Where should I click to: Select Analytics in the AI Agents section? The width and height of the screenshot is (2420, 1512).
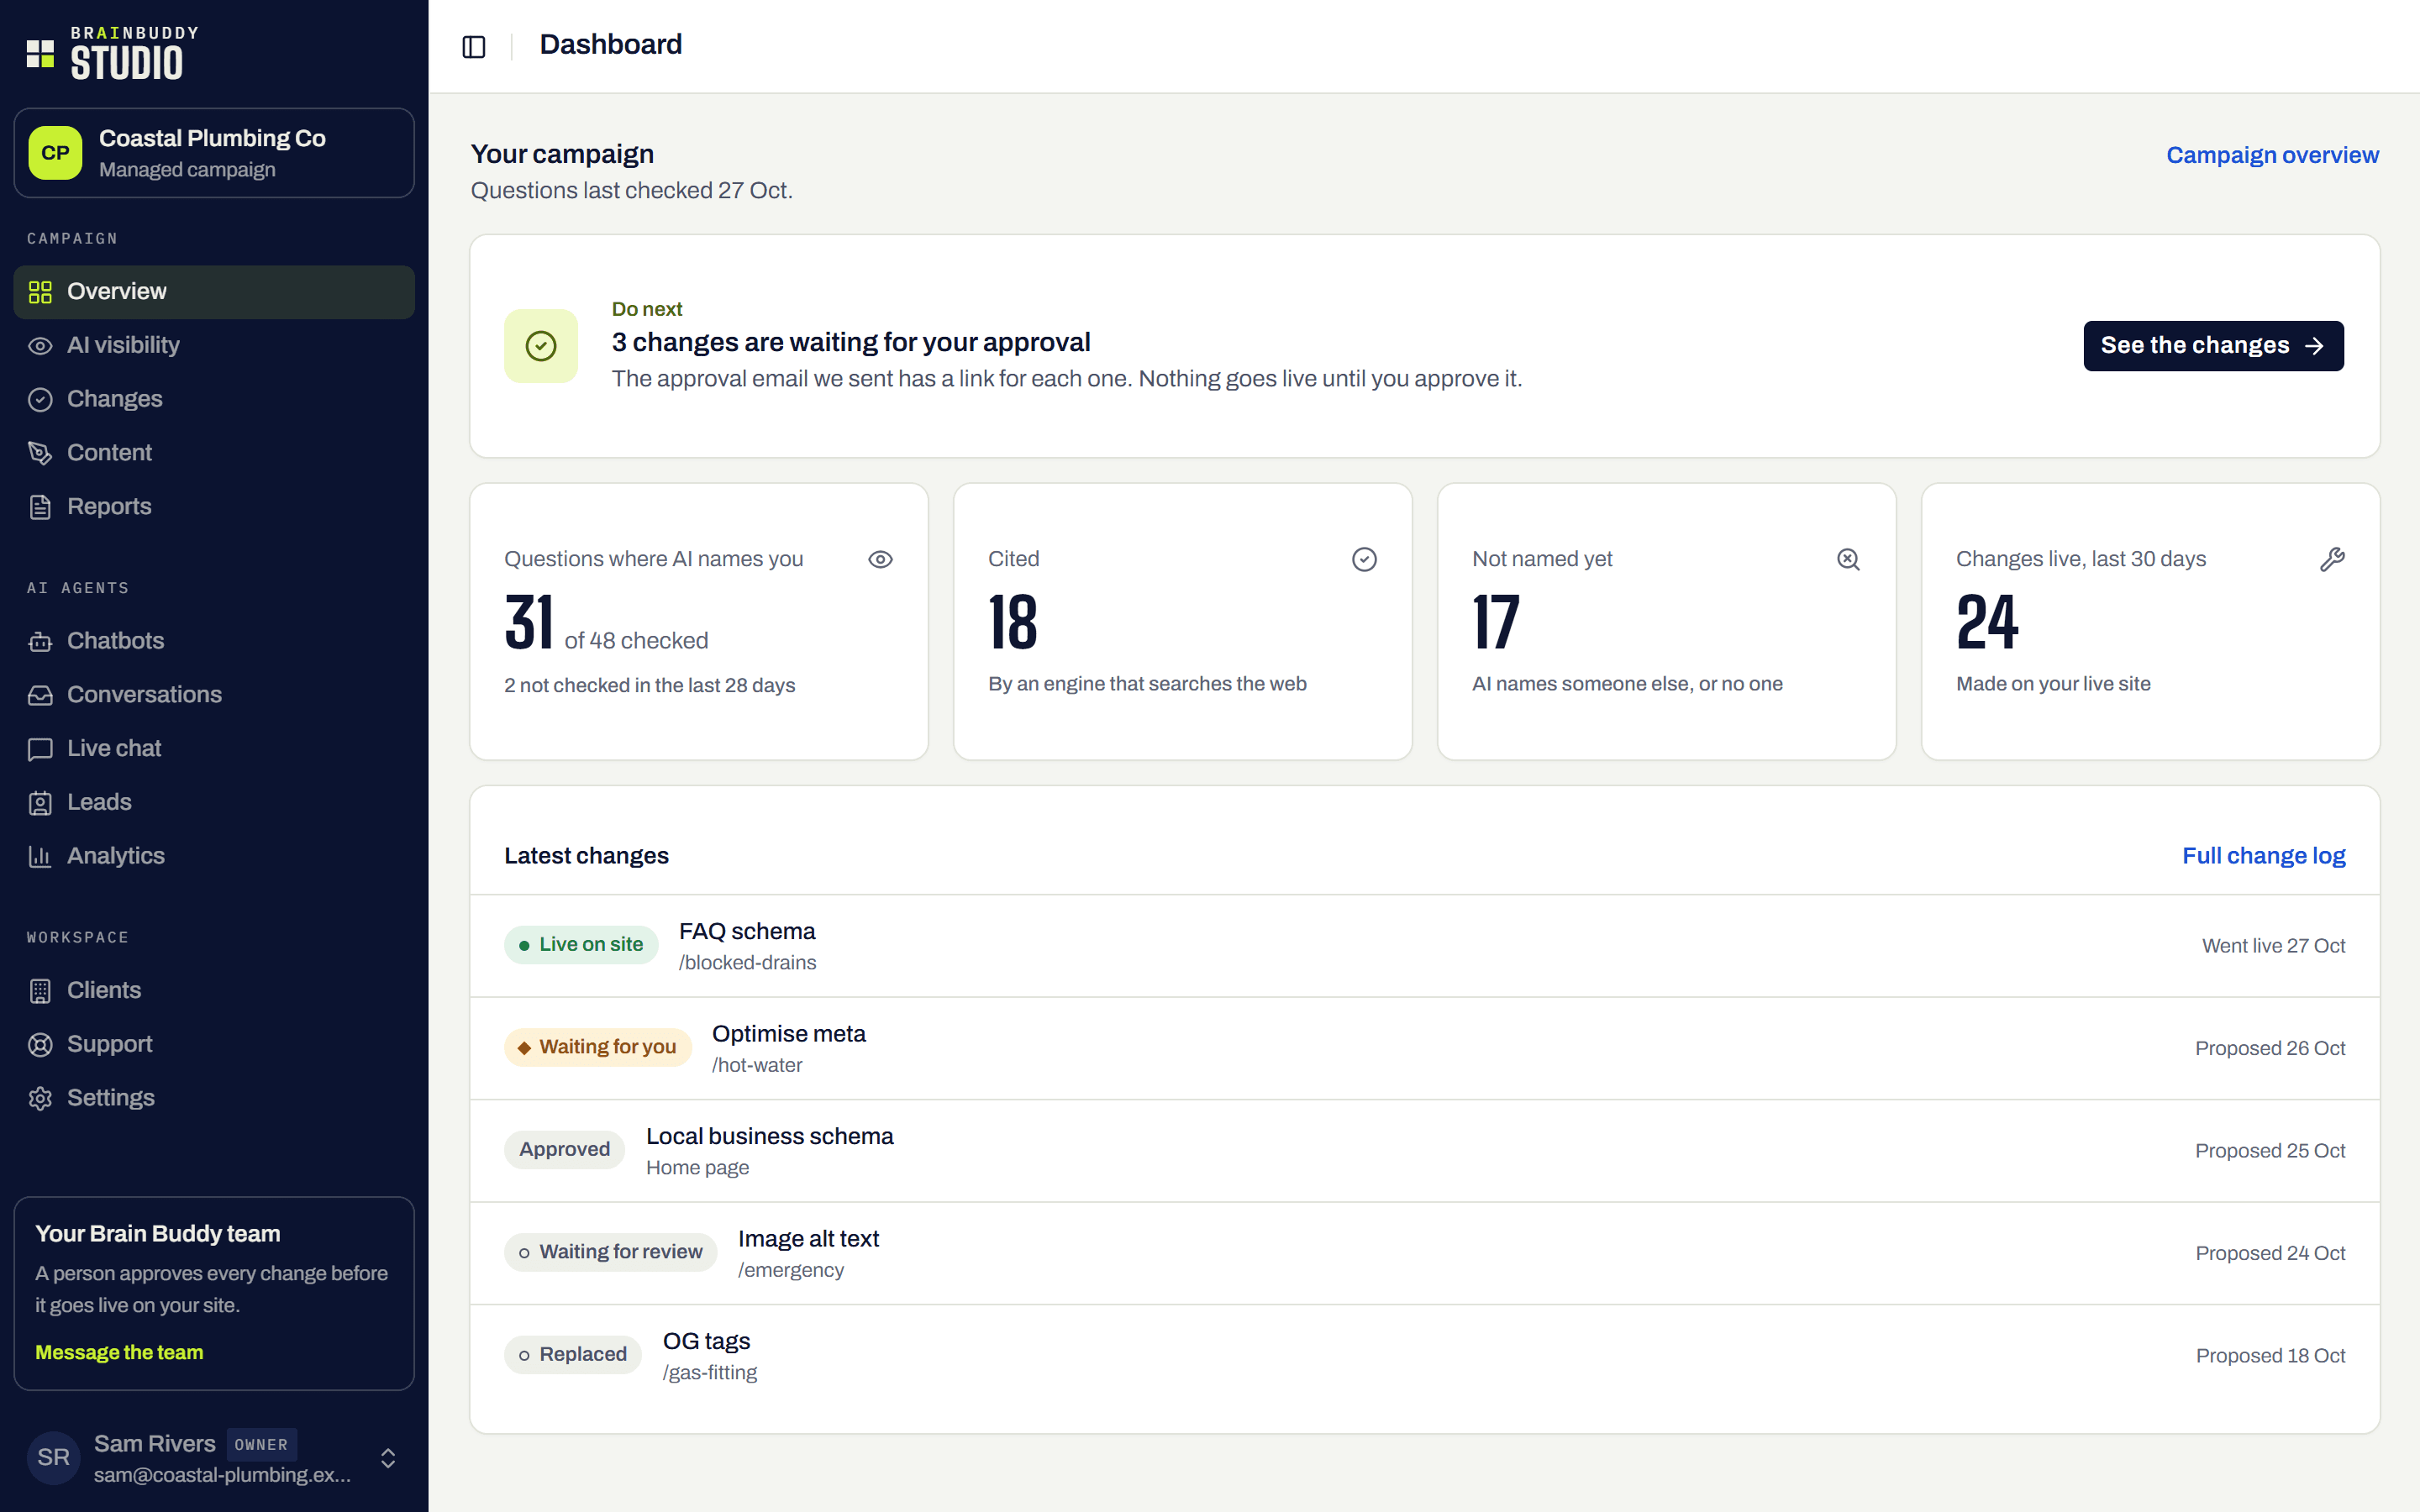[214, 856]
